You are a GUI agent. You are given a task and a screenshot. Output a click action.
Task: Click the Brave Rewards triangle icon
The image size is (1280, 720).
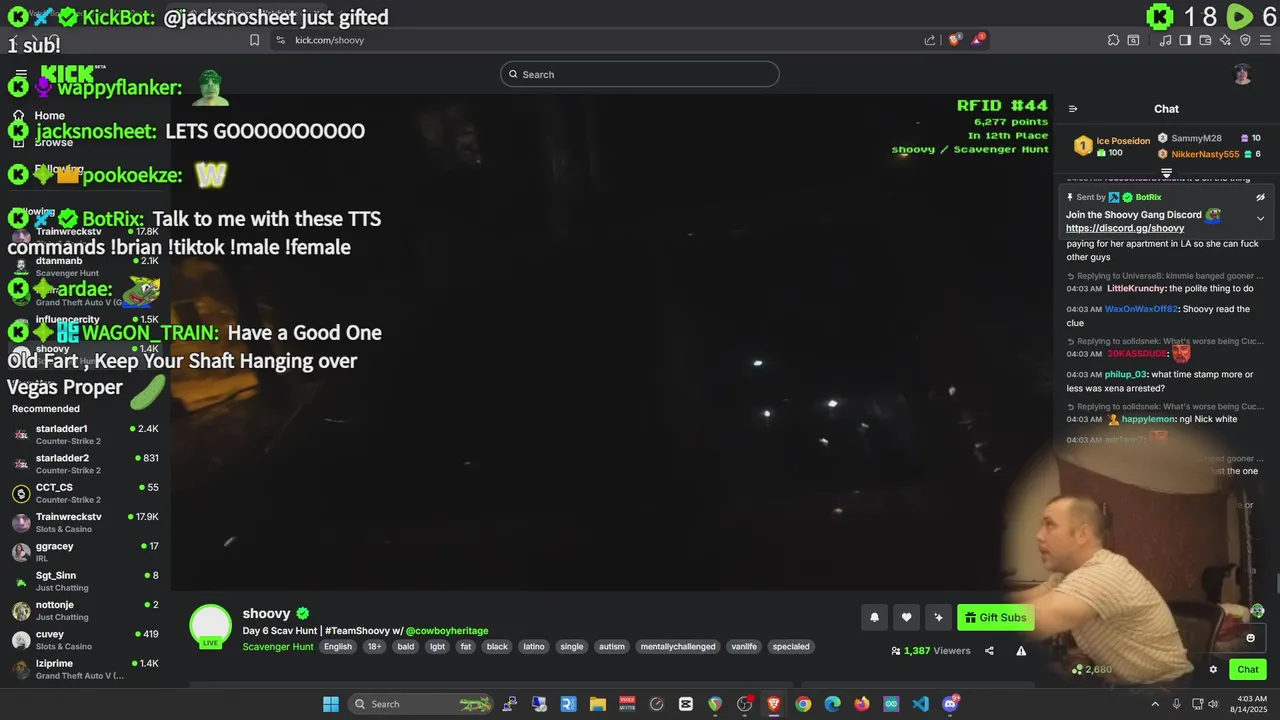pyautogui.click(x=978, y=39)
